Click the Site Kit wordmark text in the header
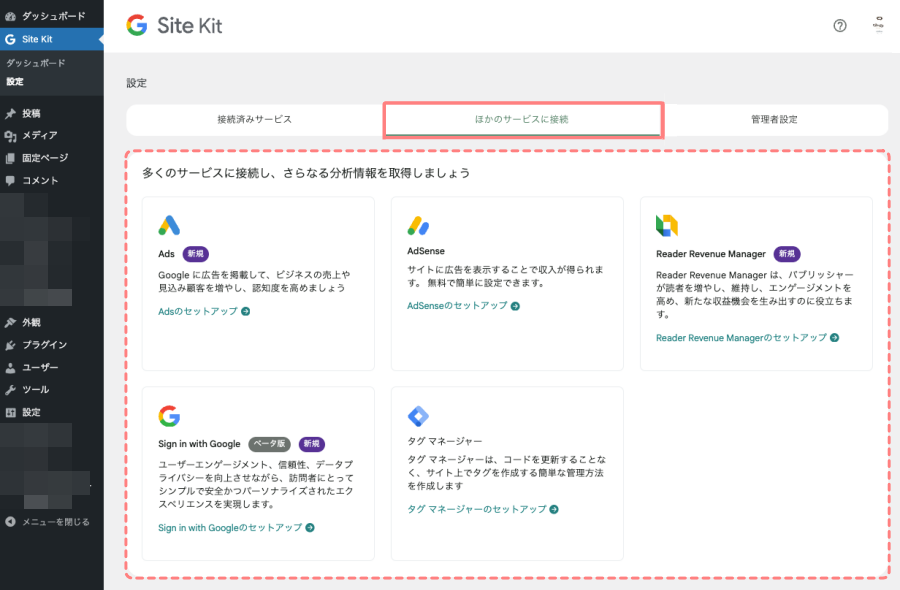The width and height of the screenshot is (900, 590). point(189,26)
